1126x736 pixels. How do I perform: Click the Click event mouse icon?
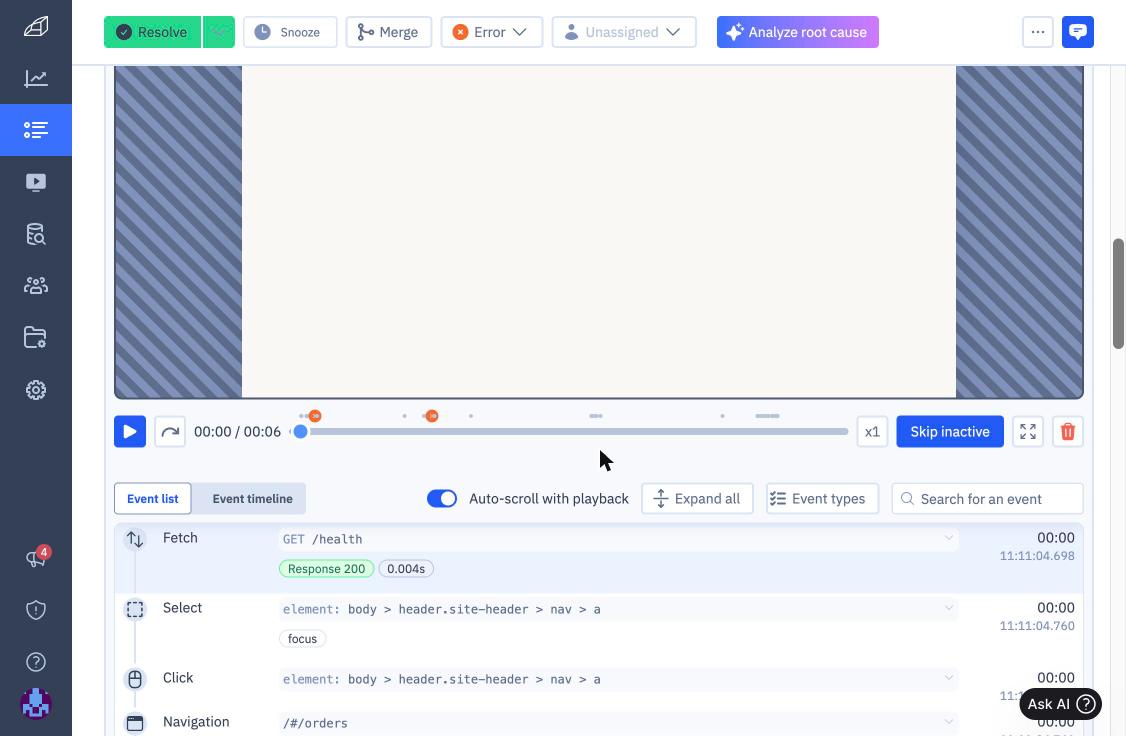coord(135,679)
